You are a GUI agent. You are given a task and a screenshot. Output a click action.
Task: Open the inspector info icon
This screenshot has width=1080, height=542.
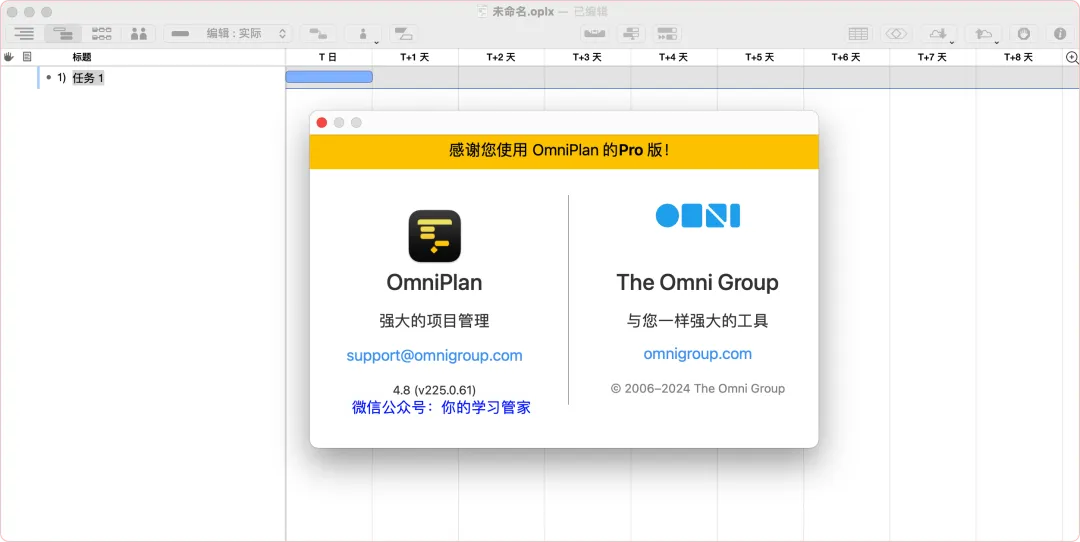pyautogui.click(x=1060, y=33)
